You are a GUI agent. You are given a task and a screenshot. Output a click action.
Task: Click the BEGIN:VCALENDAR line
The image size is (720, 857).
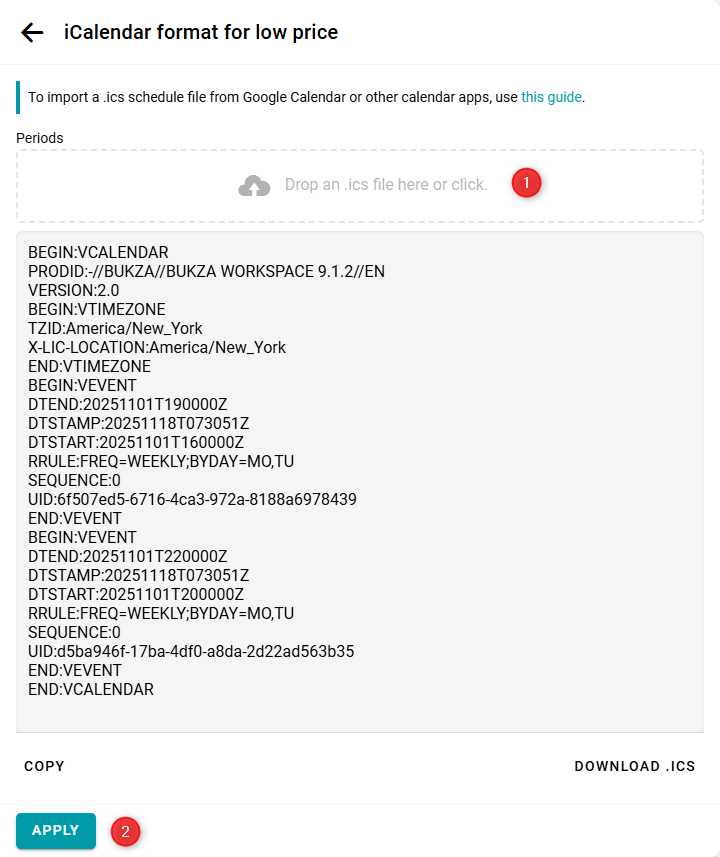98,252
